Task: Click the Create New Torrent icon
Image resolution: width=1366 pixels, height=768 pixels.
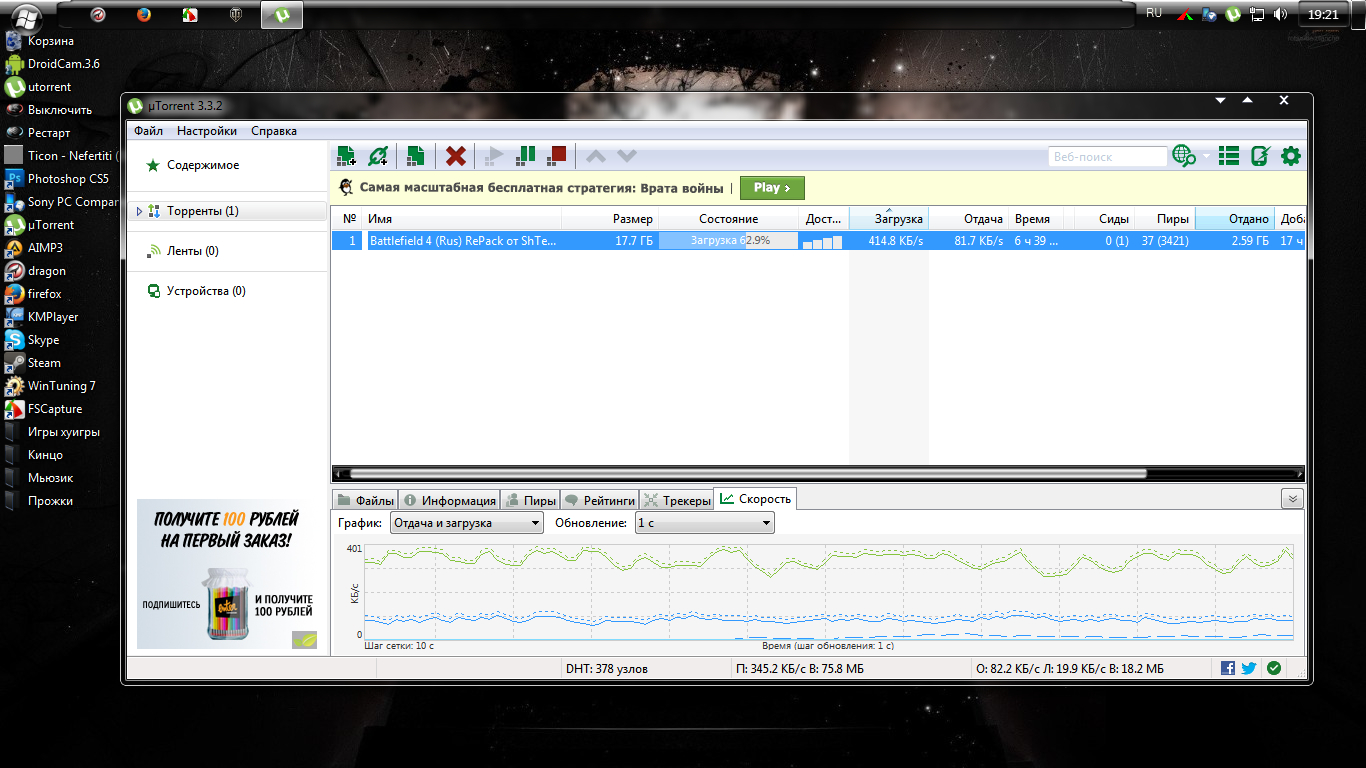Action: pos(416,156)
